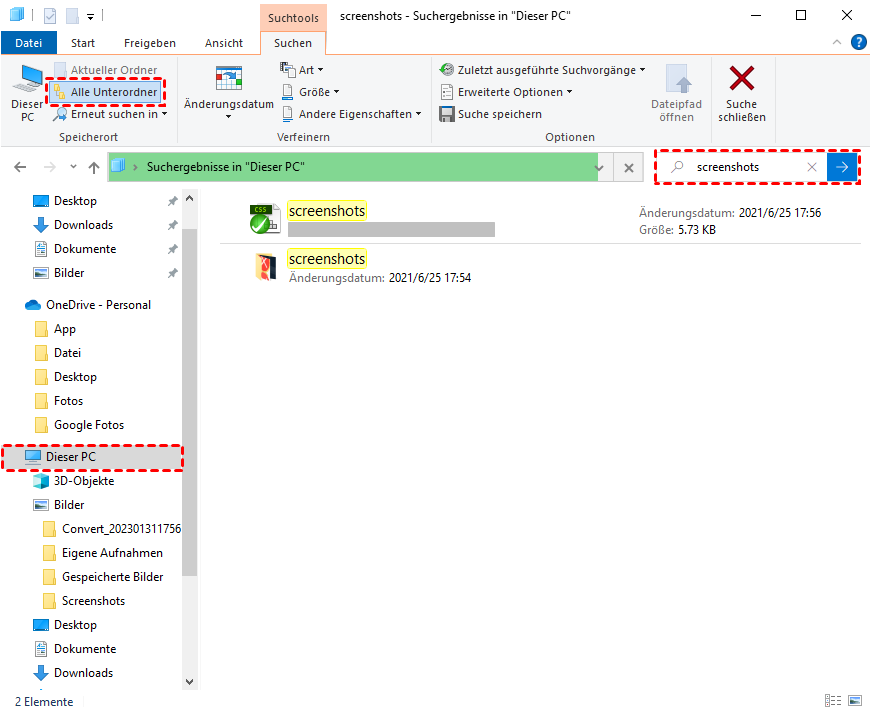Collapse the ribbon with the chevron
871x714 pixels.
[x=837, y=43]
